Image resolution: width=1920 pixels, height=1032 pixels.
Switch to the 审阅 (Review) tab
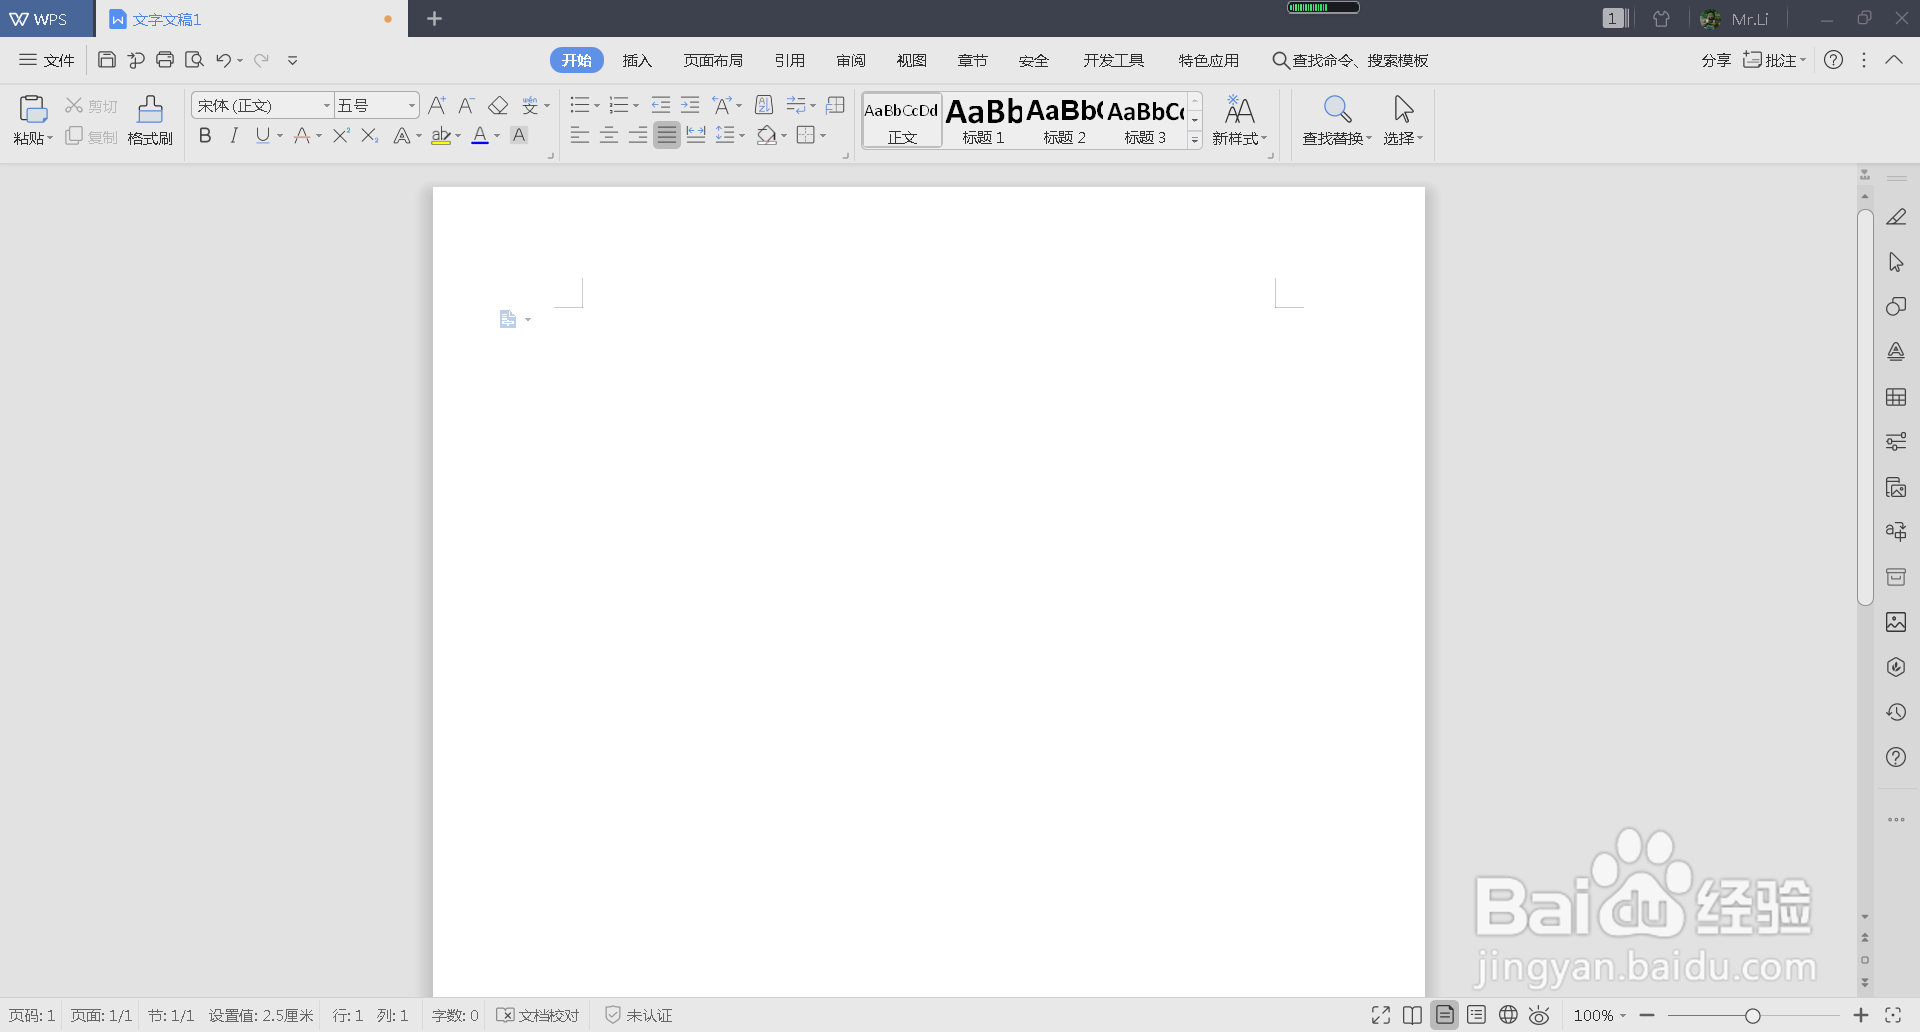click(x=851, y=60)
